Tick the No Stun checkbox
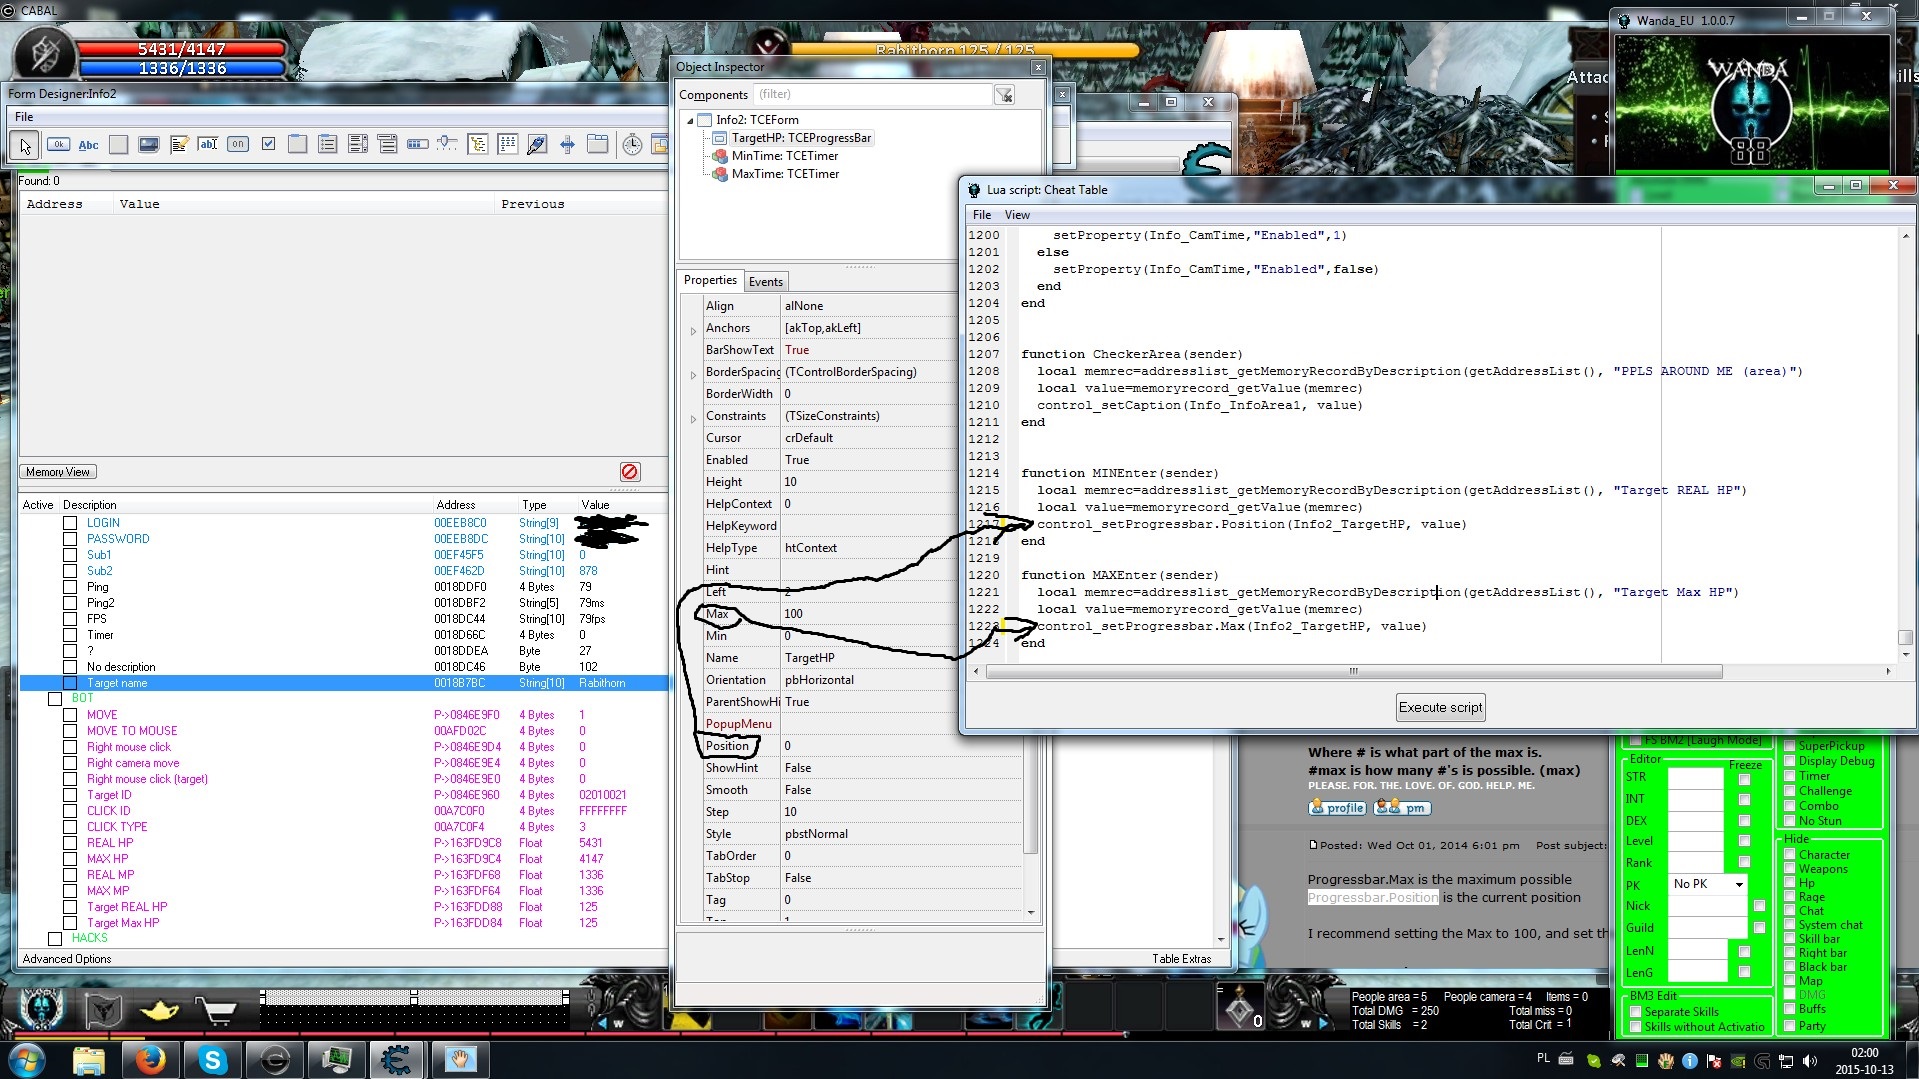The image size is (1919, 1079). click(1790, 821)
